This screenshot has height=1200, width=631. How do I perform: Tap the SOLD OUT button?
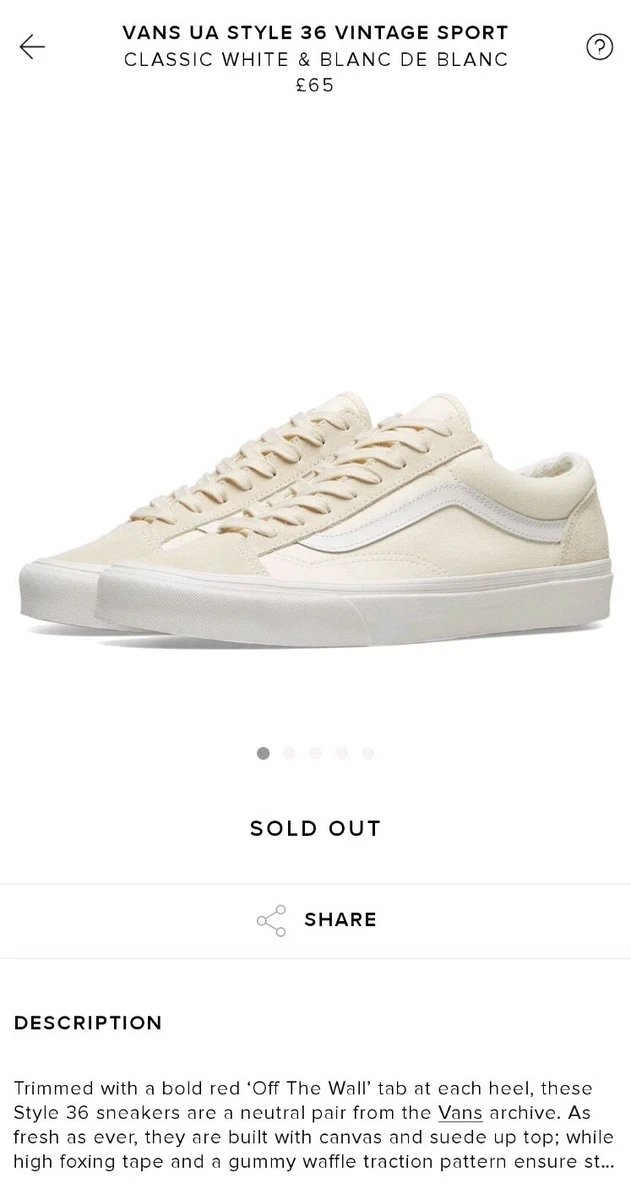(315, 828)
